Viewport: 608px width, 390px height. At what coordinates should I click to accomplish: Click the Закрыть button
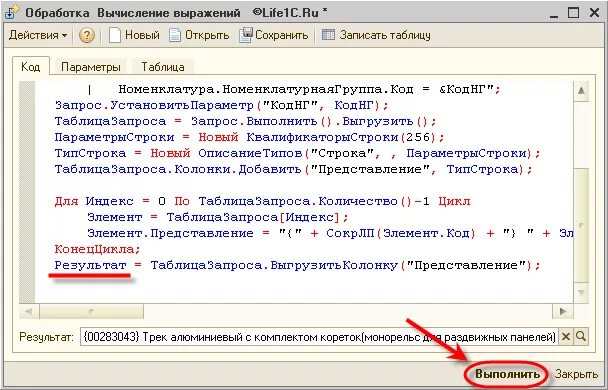[576, 374]
